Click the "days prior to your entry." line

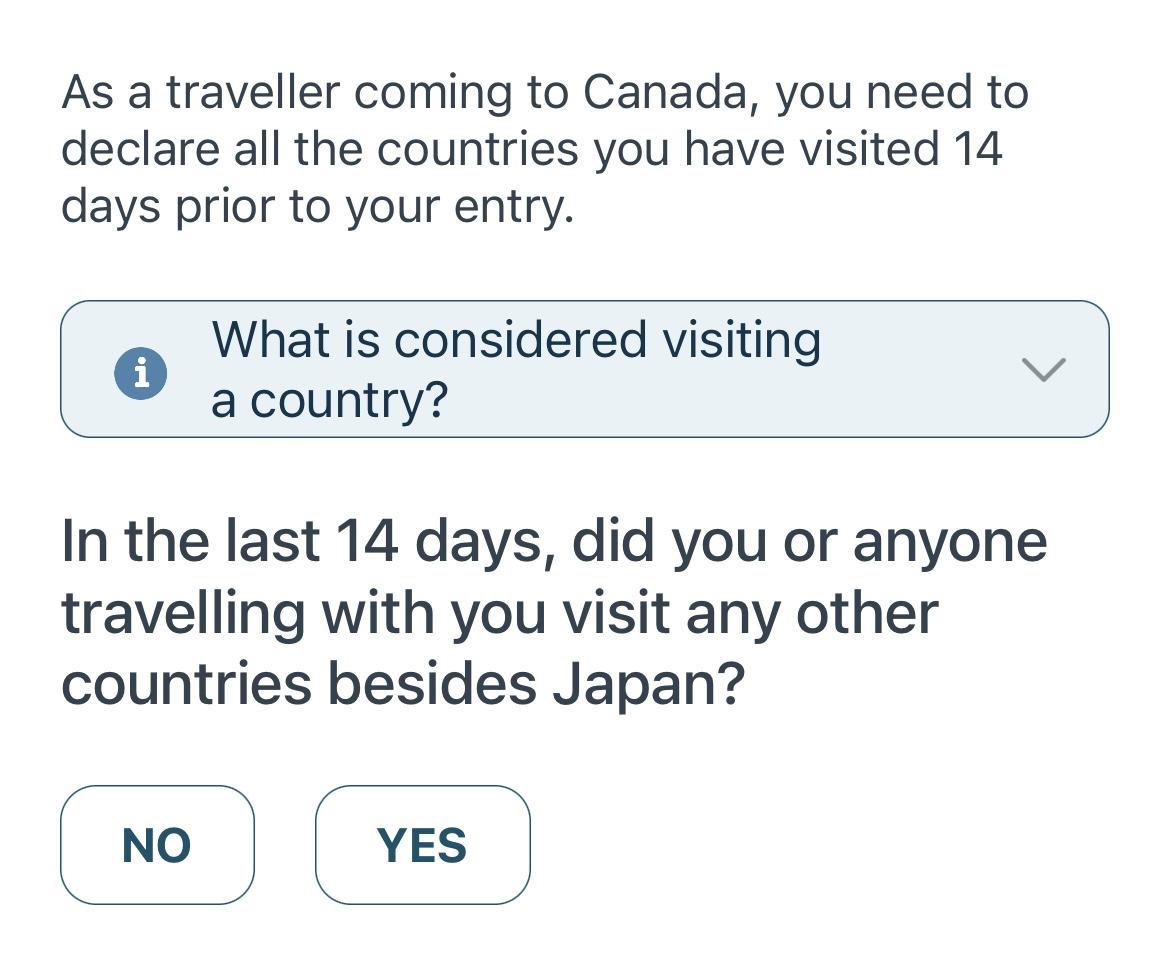click(318, 206)
